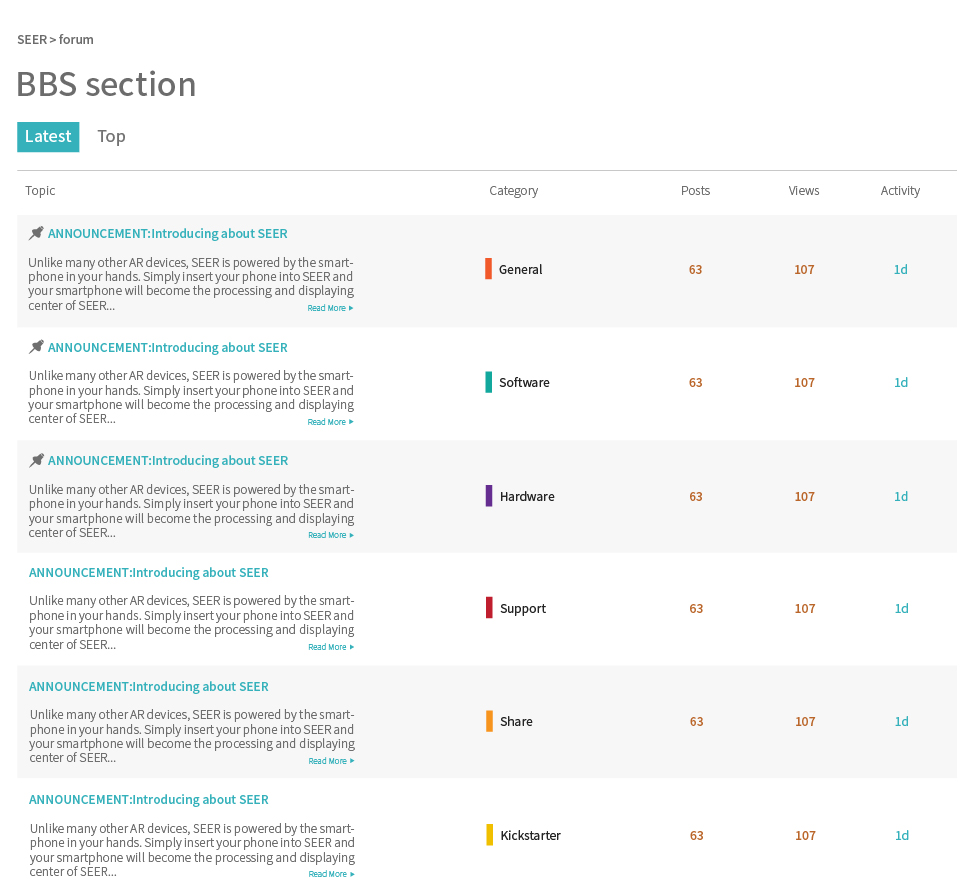This screenshot has height=891, width=980.
Task: Click the pin icon in the Hardware topic row
Action: pyautogui.click(x=36, y=460)
